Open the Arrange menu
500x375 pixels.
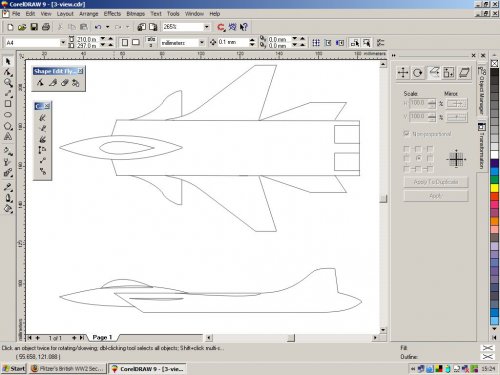tap(89, 14)
